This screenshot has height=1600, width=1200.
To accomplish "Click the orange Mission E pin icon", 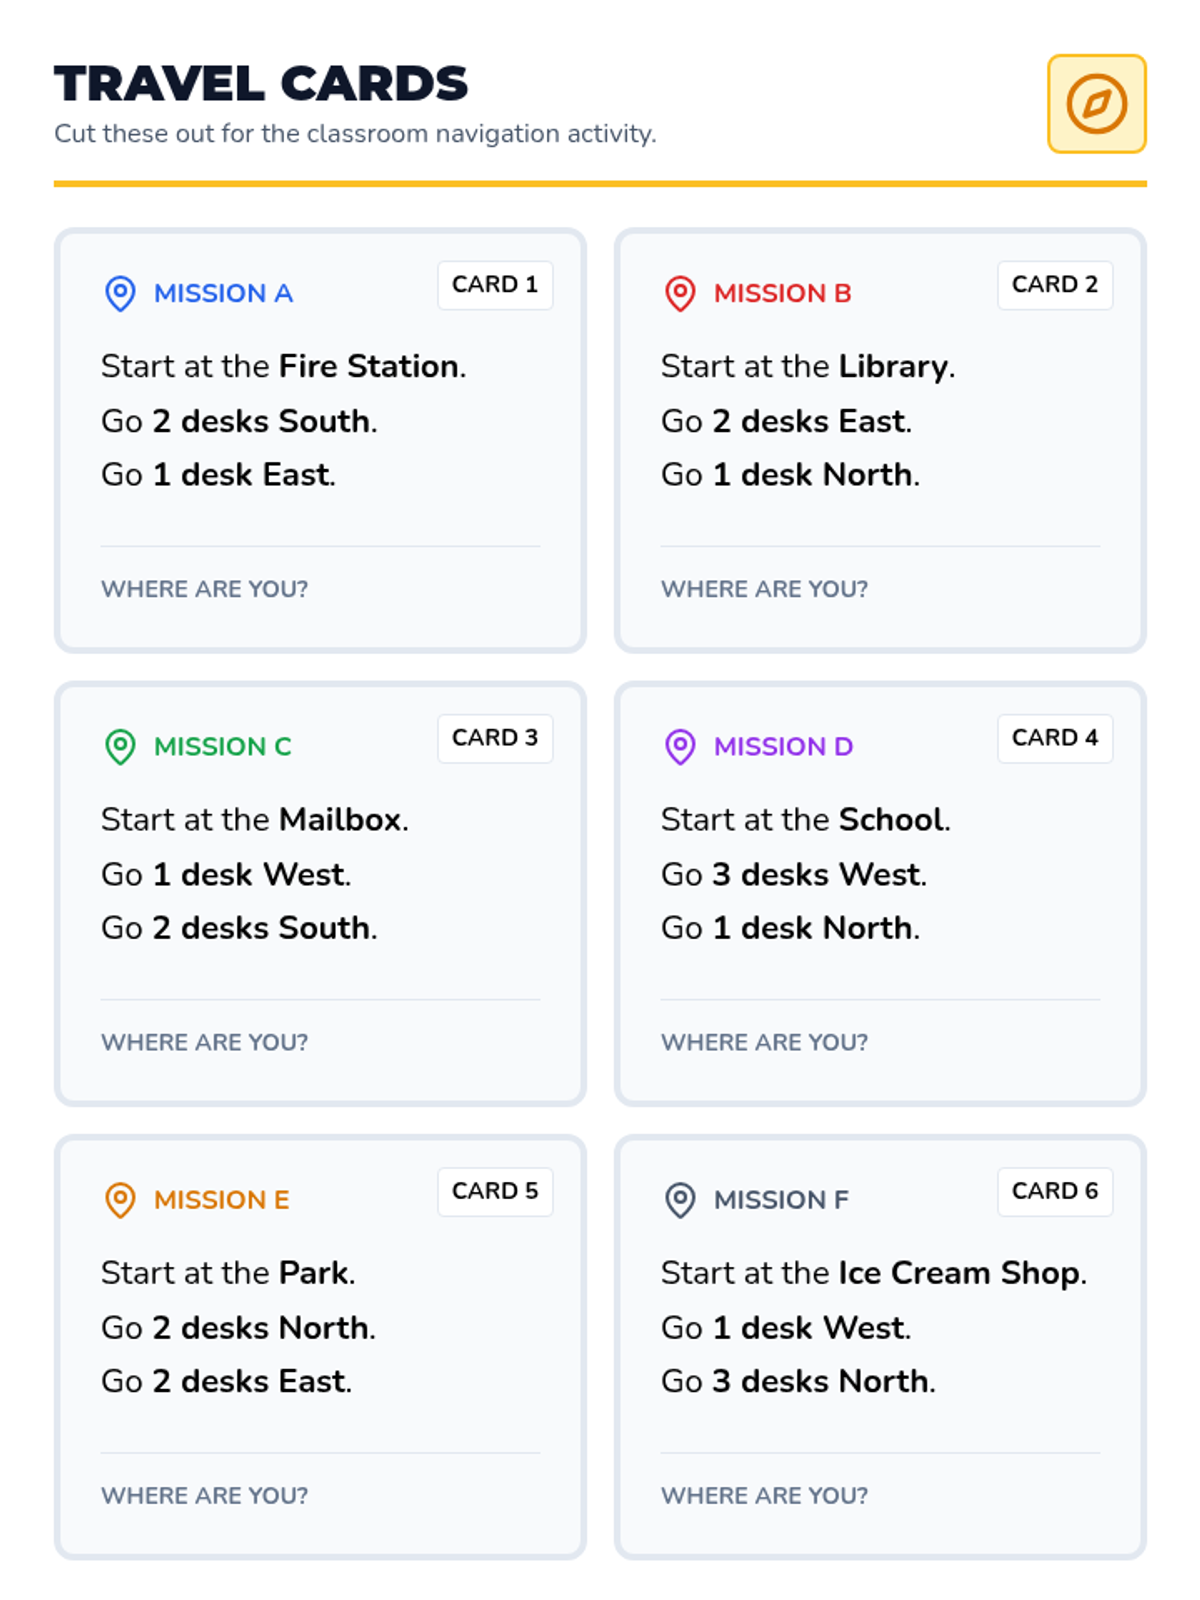I will click(121, 1199).
